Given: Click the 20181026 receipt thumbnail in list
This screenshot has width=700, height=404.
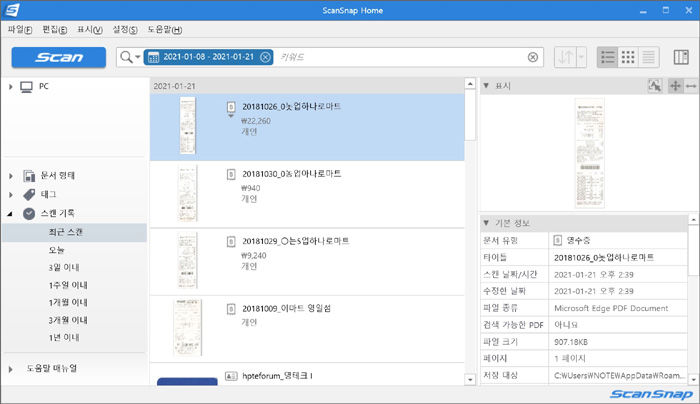Looking at the screenshot, I should (x=188, y=126).
